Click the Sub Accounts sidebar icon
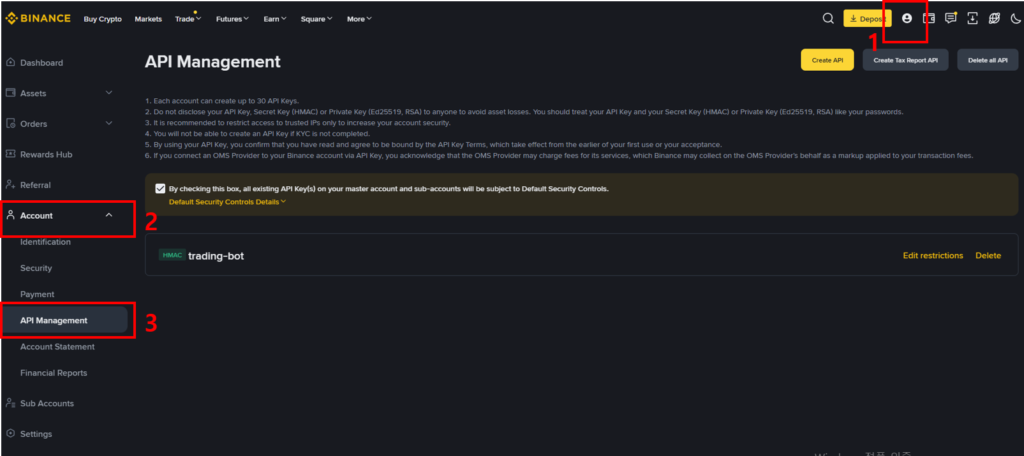The image size is (1024, 456). tap(10, 403)
